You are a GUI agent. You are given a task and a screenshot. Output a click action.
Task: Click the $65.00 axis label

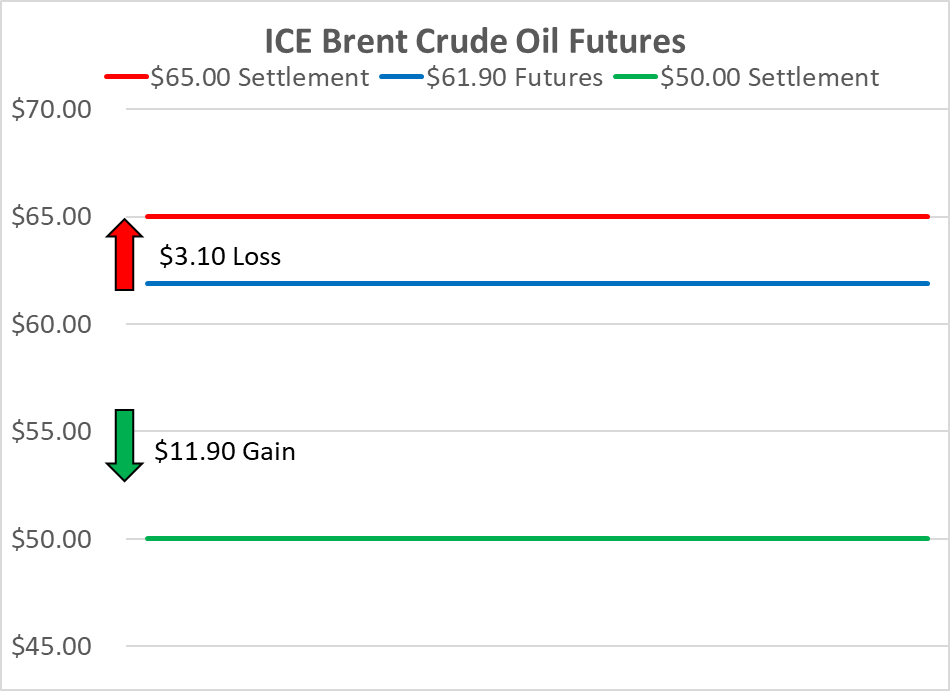[52, 216]
